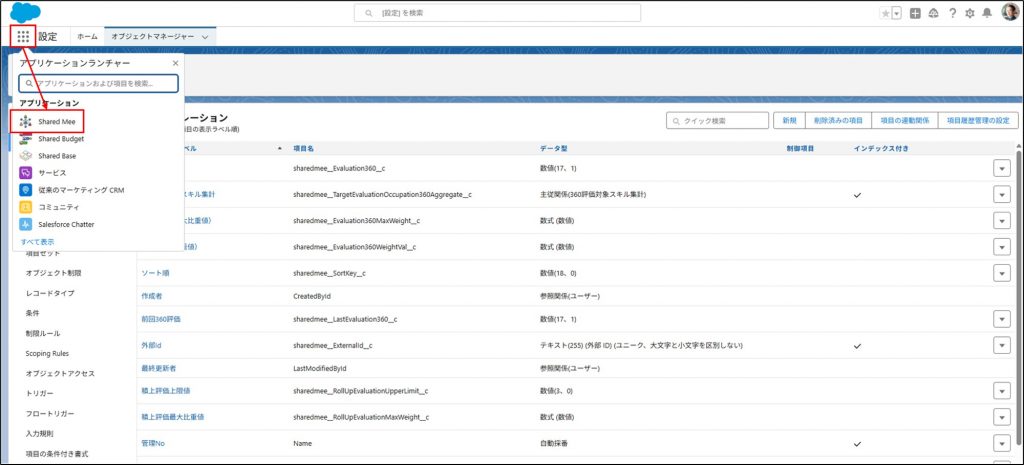Open row actions dropdown for the 管理No field
1024x465 pixels.
(1002, 443)
